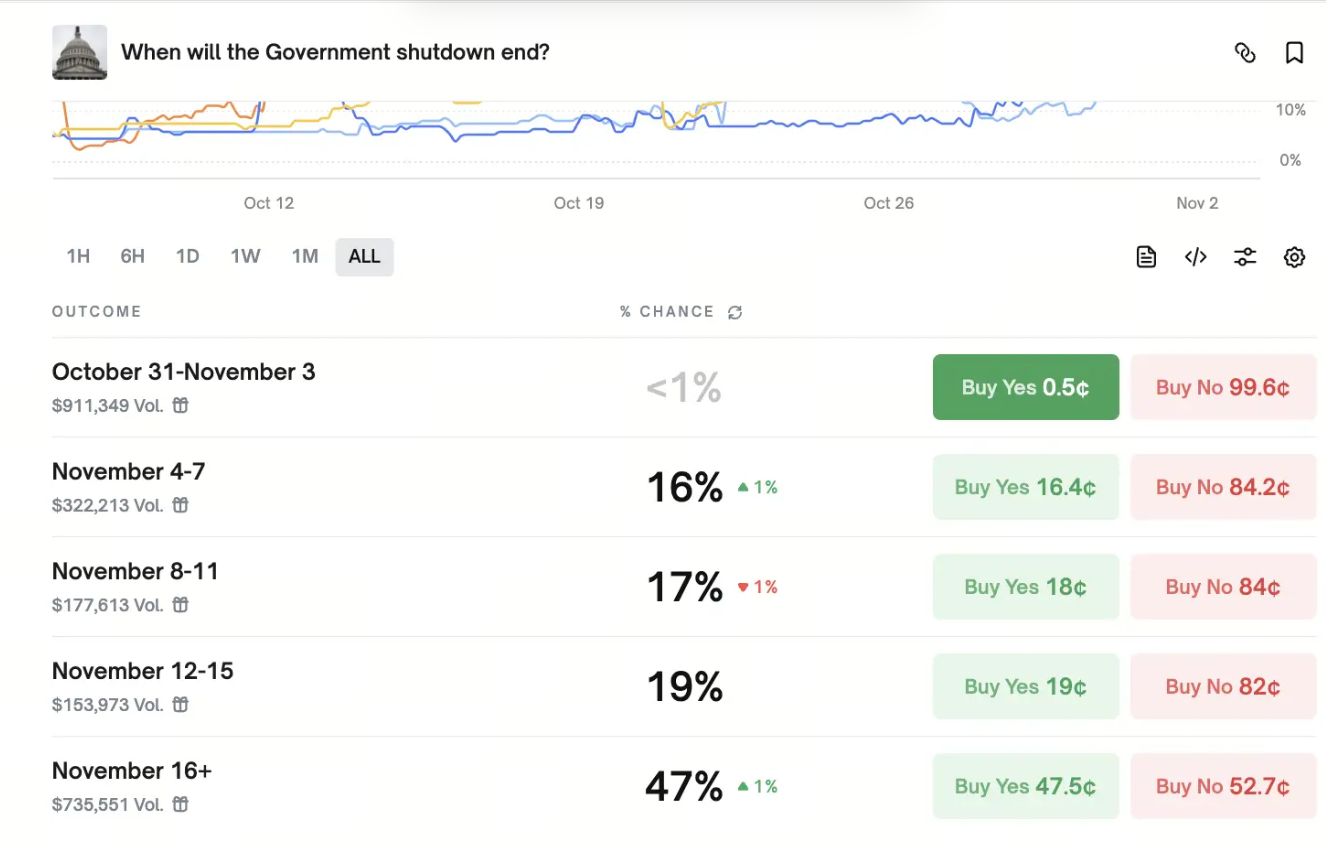Image resolution: width=1326 pixels, height=846 pixels.
Task: Buy No at 82¢ for November 12-15
Action: (1222, 687)
